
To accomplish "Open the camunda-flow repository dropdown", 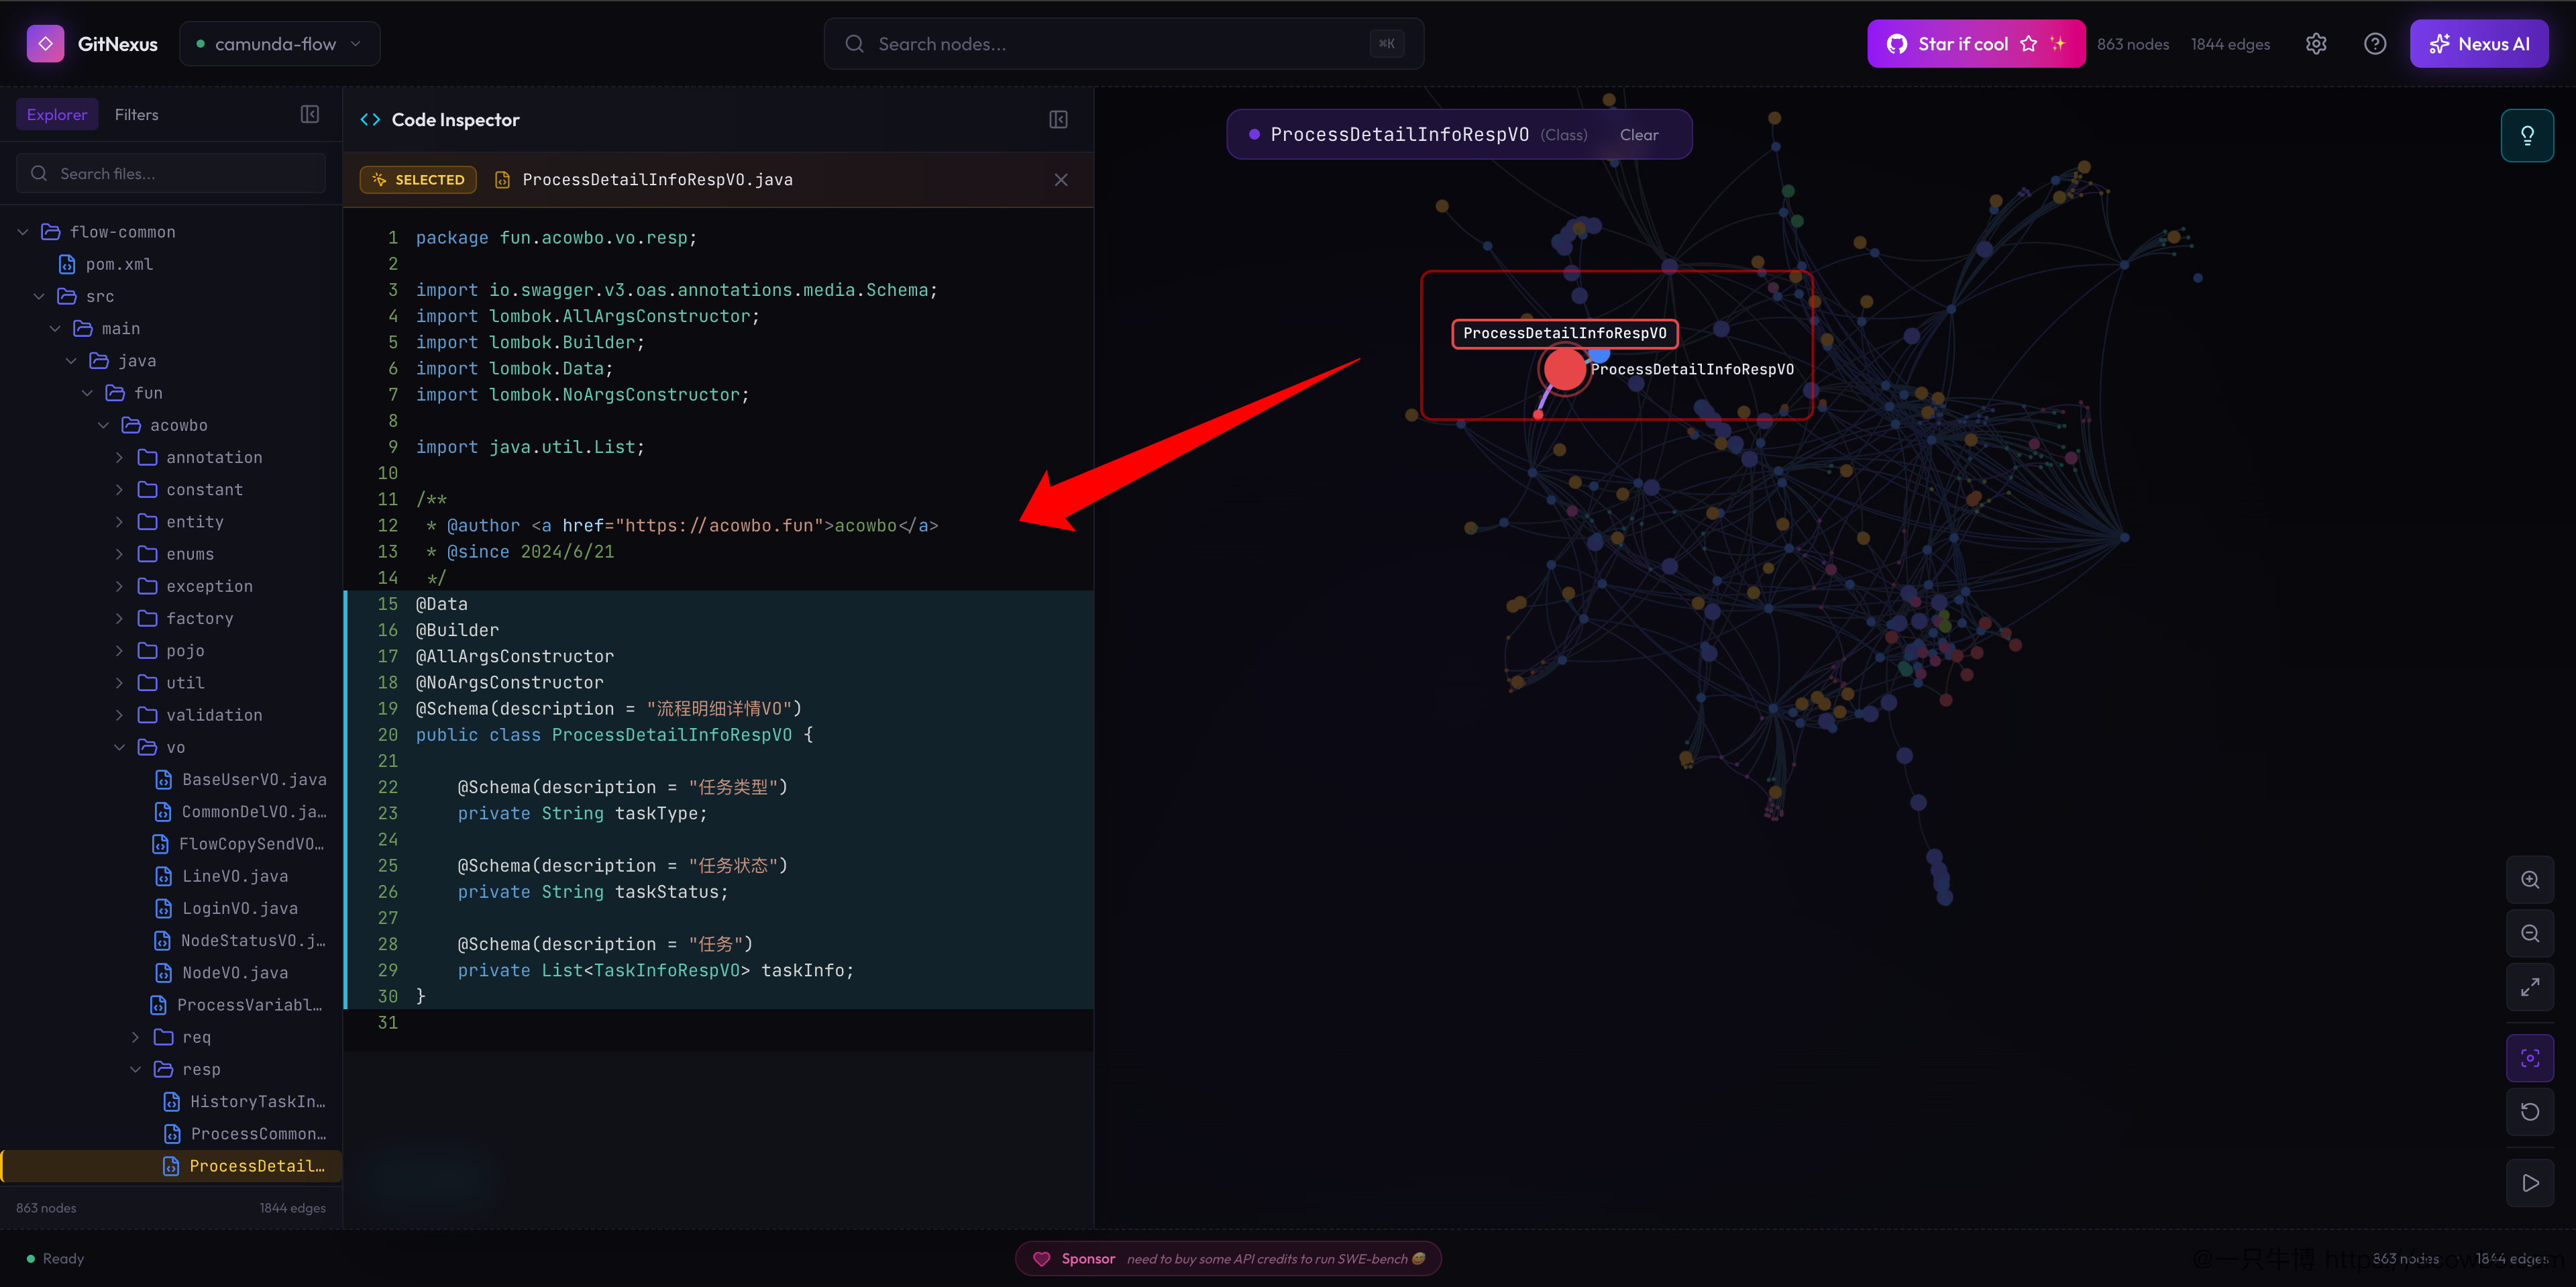I will tap(279, 44).
